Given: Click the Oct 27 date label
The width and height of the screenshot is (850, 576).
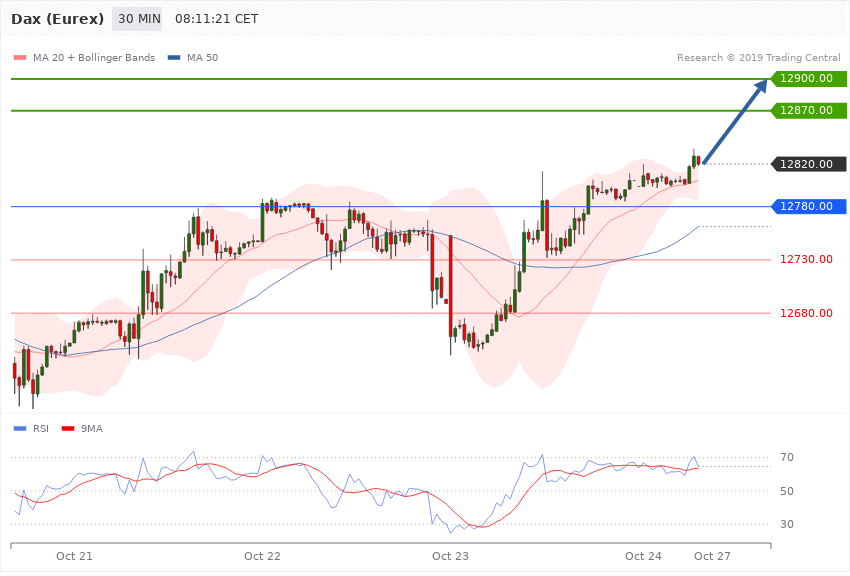Looking at the screenshot, I should point(712,556).
